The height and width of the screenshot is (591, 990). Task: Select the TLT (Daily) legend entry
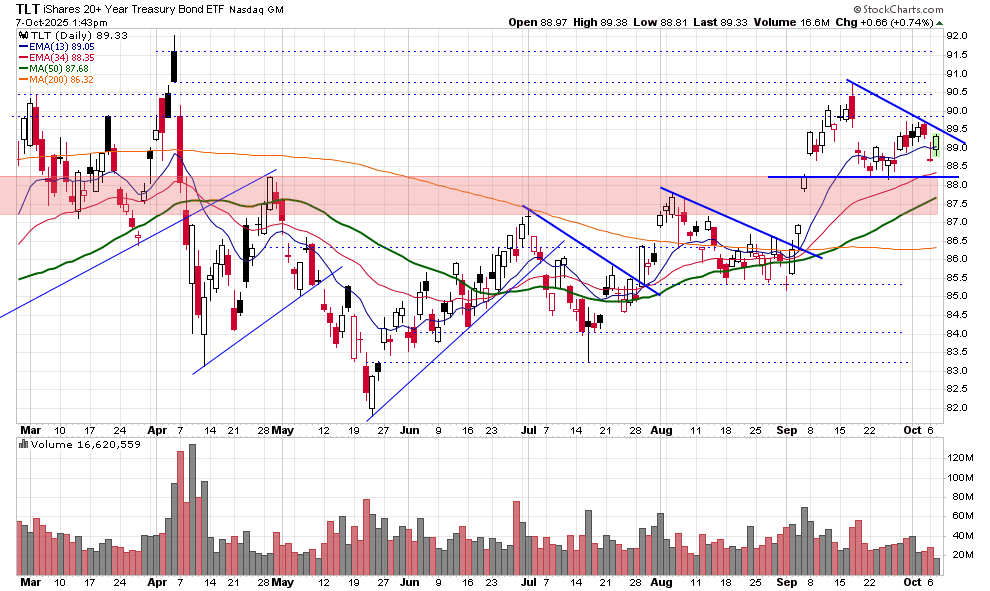pos(62,34)
